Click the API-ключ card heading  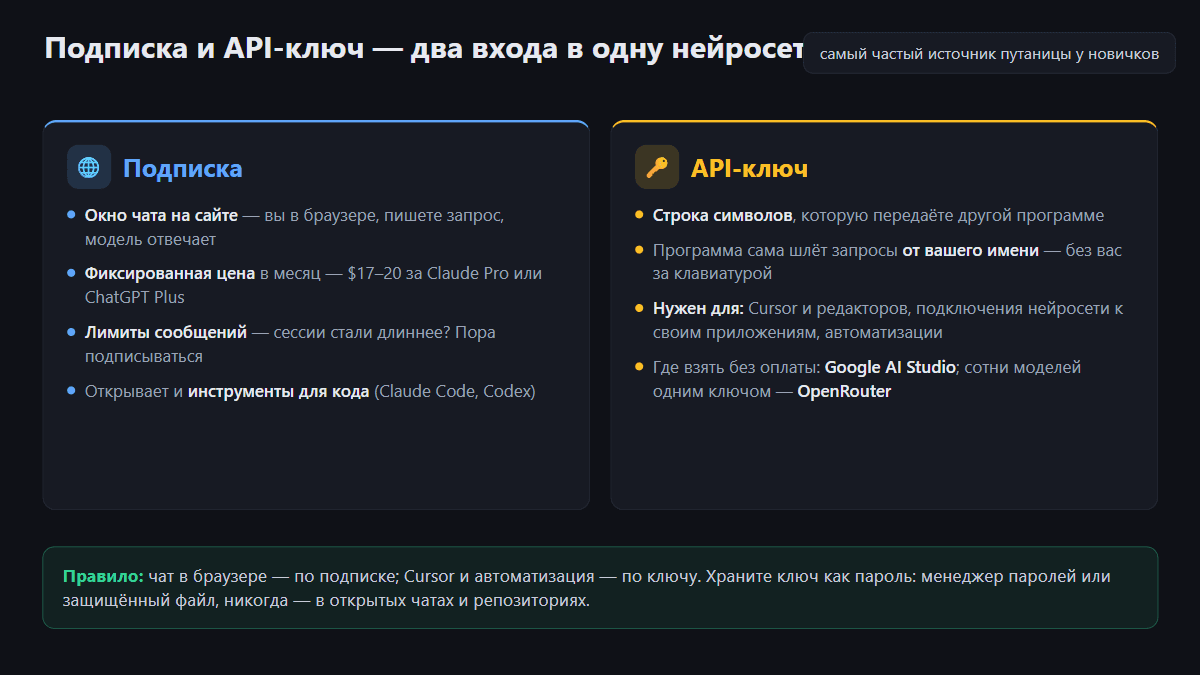pyautogui.click(x=749, y=168)
